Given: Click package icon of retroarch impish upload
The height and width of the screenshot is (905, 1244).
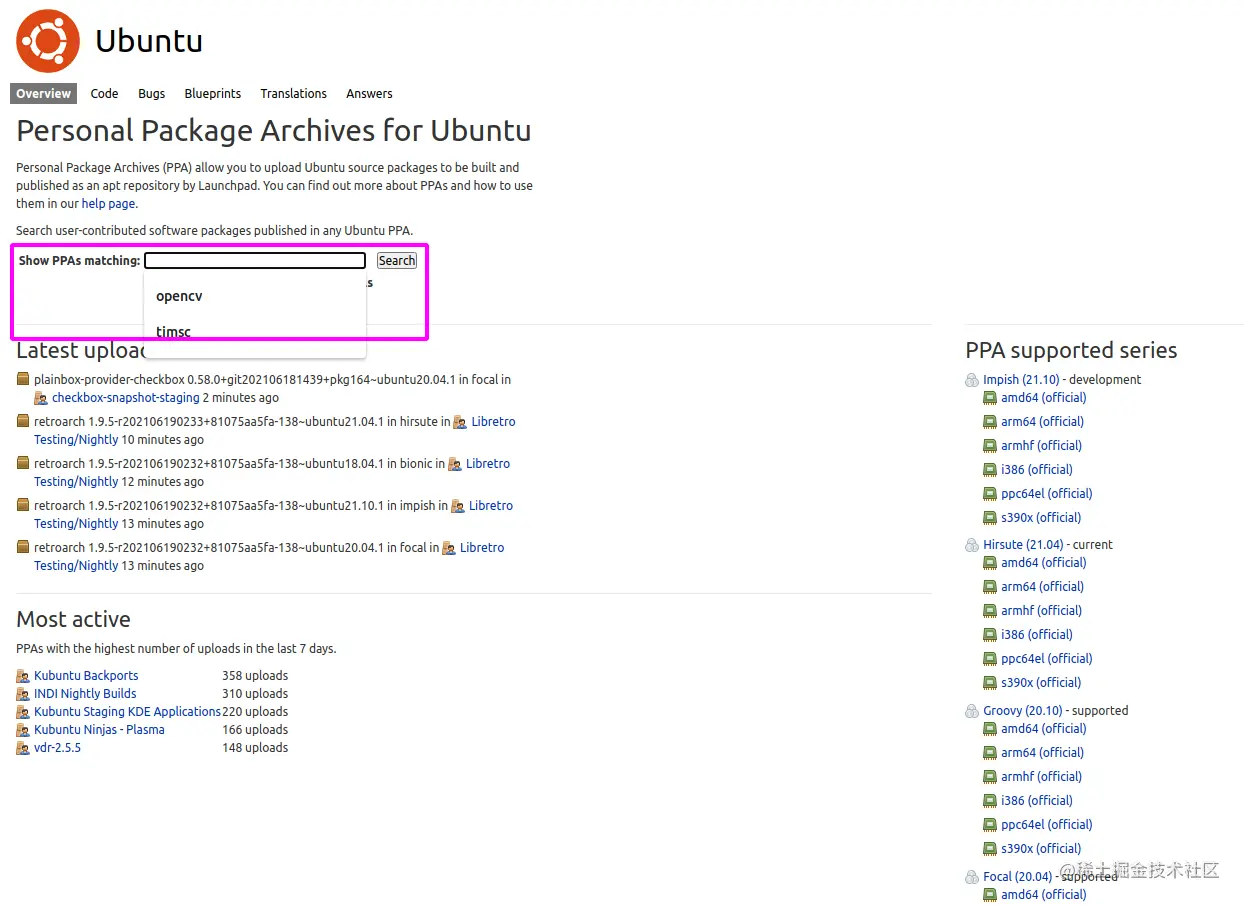Looking at the screenshot, I should coord(23,505).
